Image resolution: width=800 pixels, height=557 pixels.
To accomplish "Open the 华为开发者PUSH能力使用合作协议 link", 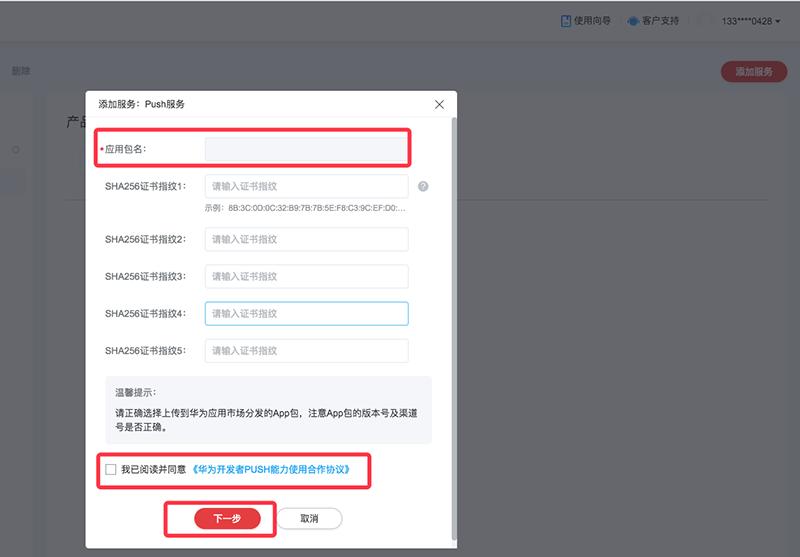I will click(271, 469).
